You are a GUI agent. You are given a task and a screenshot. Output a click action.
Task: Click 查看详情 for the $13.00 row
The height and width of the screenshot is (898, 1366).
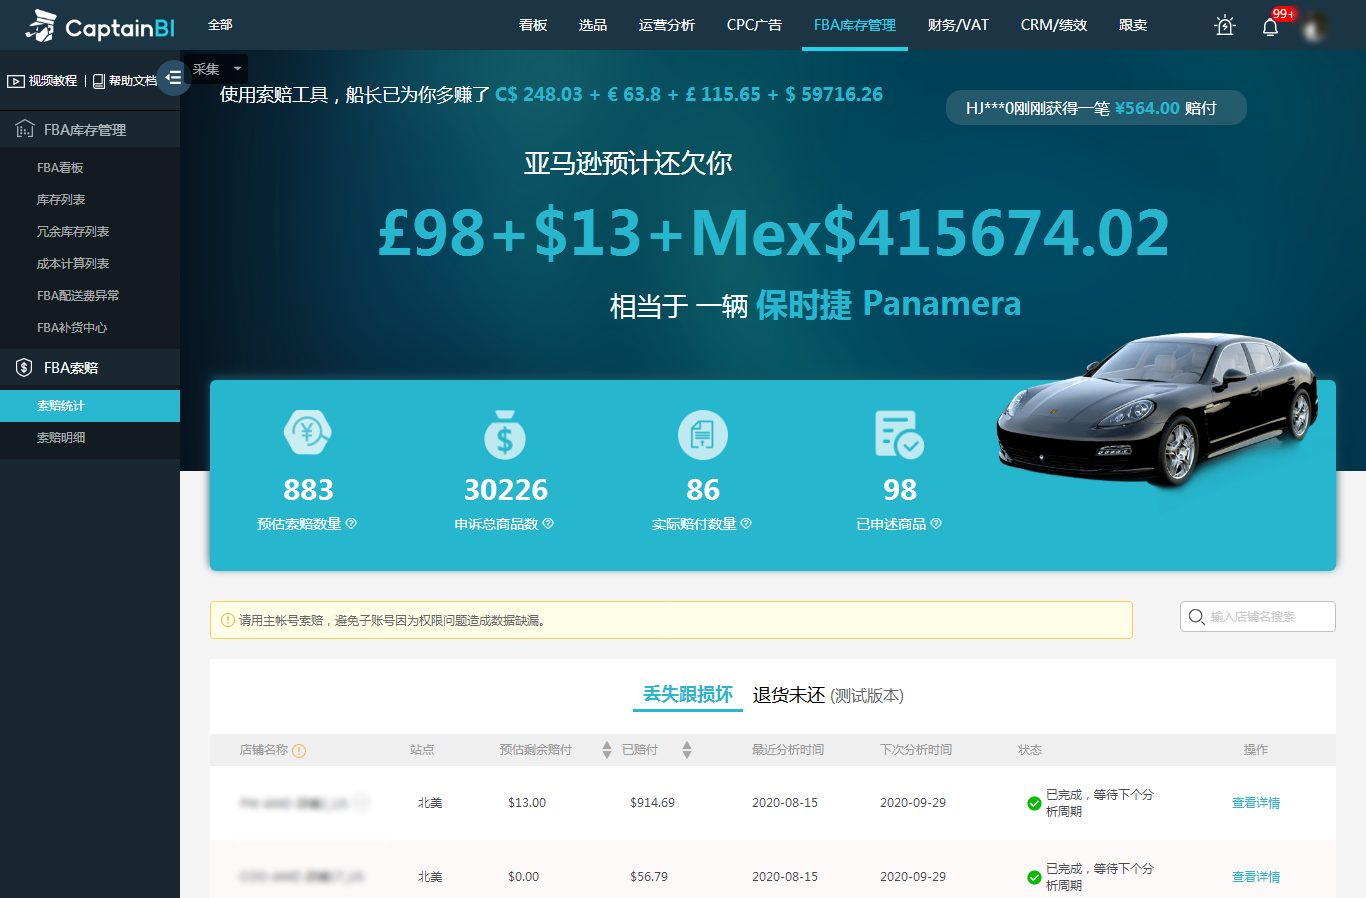(1256, 803)
